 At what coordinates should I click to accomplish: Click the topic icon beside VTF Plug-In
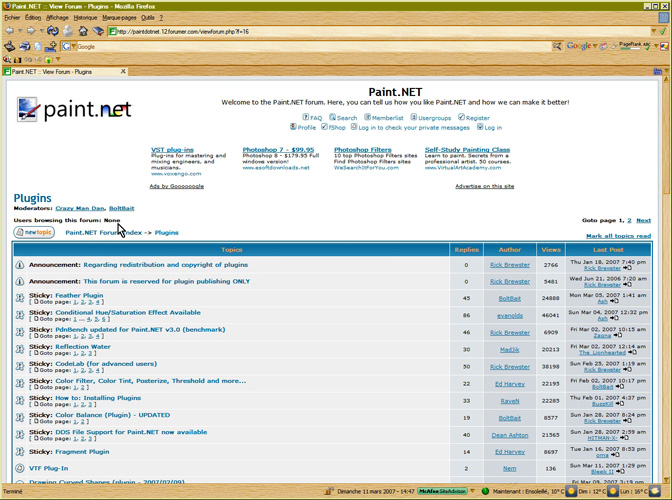(19, 468)
